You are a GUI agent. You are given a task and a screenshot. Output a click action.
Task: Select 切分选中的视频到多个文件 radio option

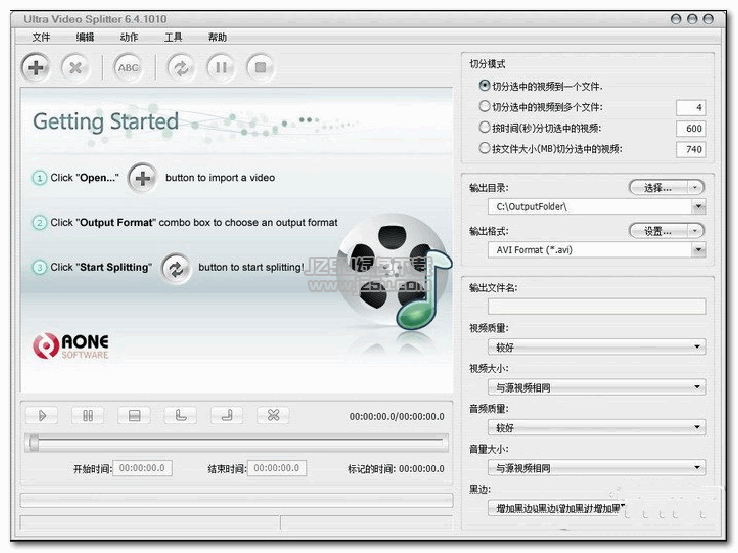pos(485,107)
